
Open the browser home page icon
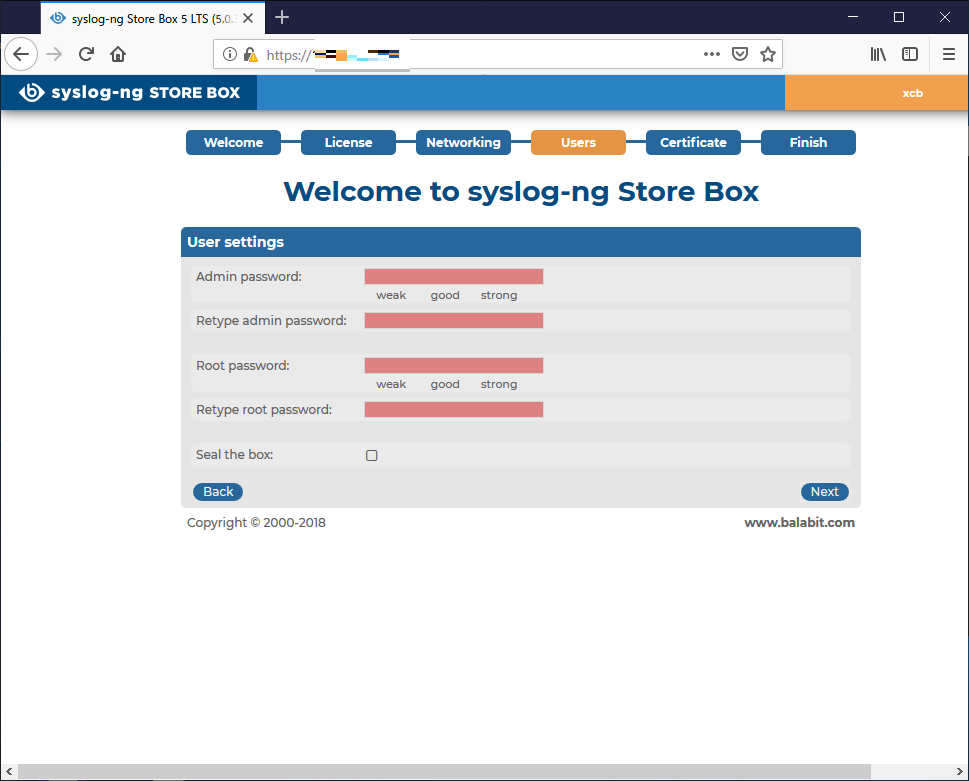(118, 54)
